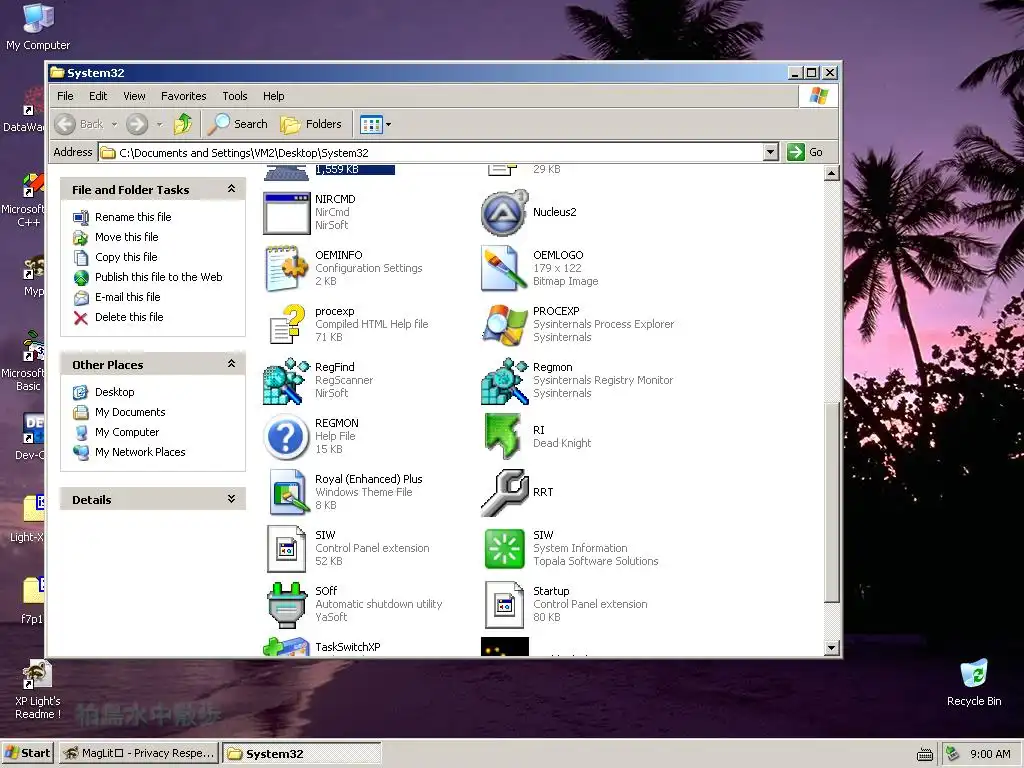Click the vertical scrollbar down arrow

point(831,648)
